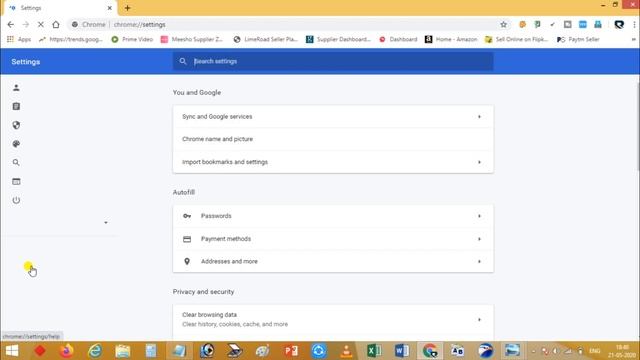Open Excel from the taskbar

click(374, 351)
